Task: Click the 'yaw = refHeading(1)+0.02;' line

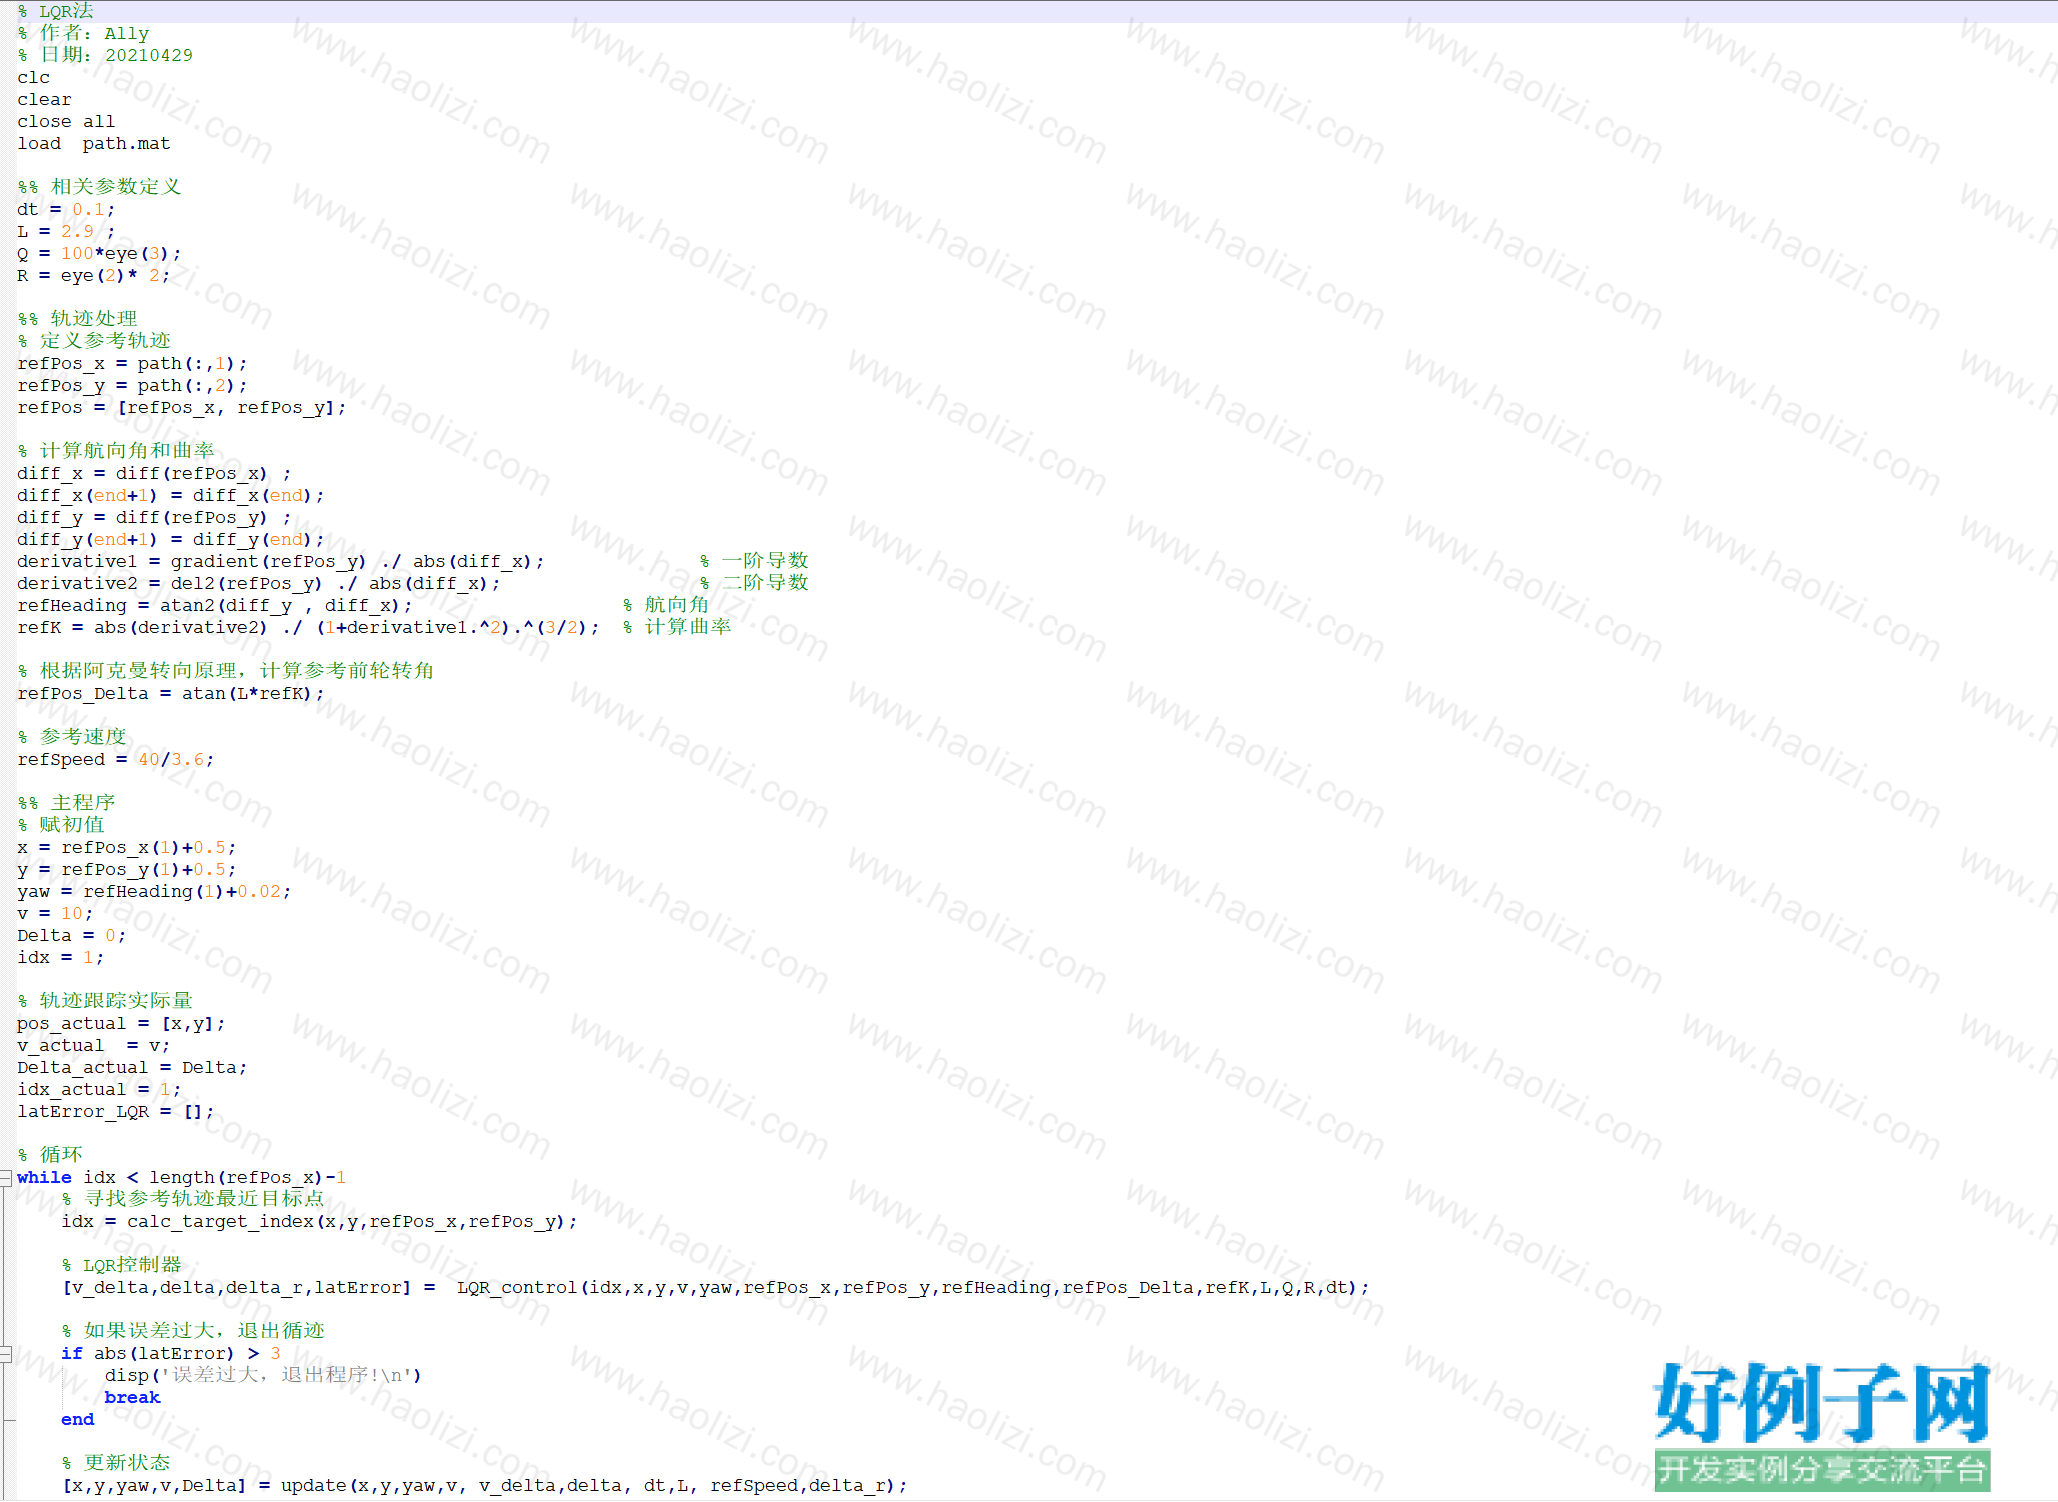Action: point(155,892)
